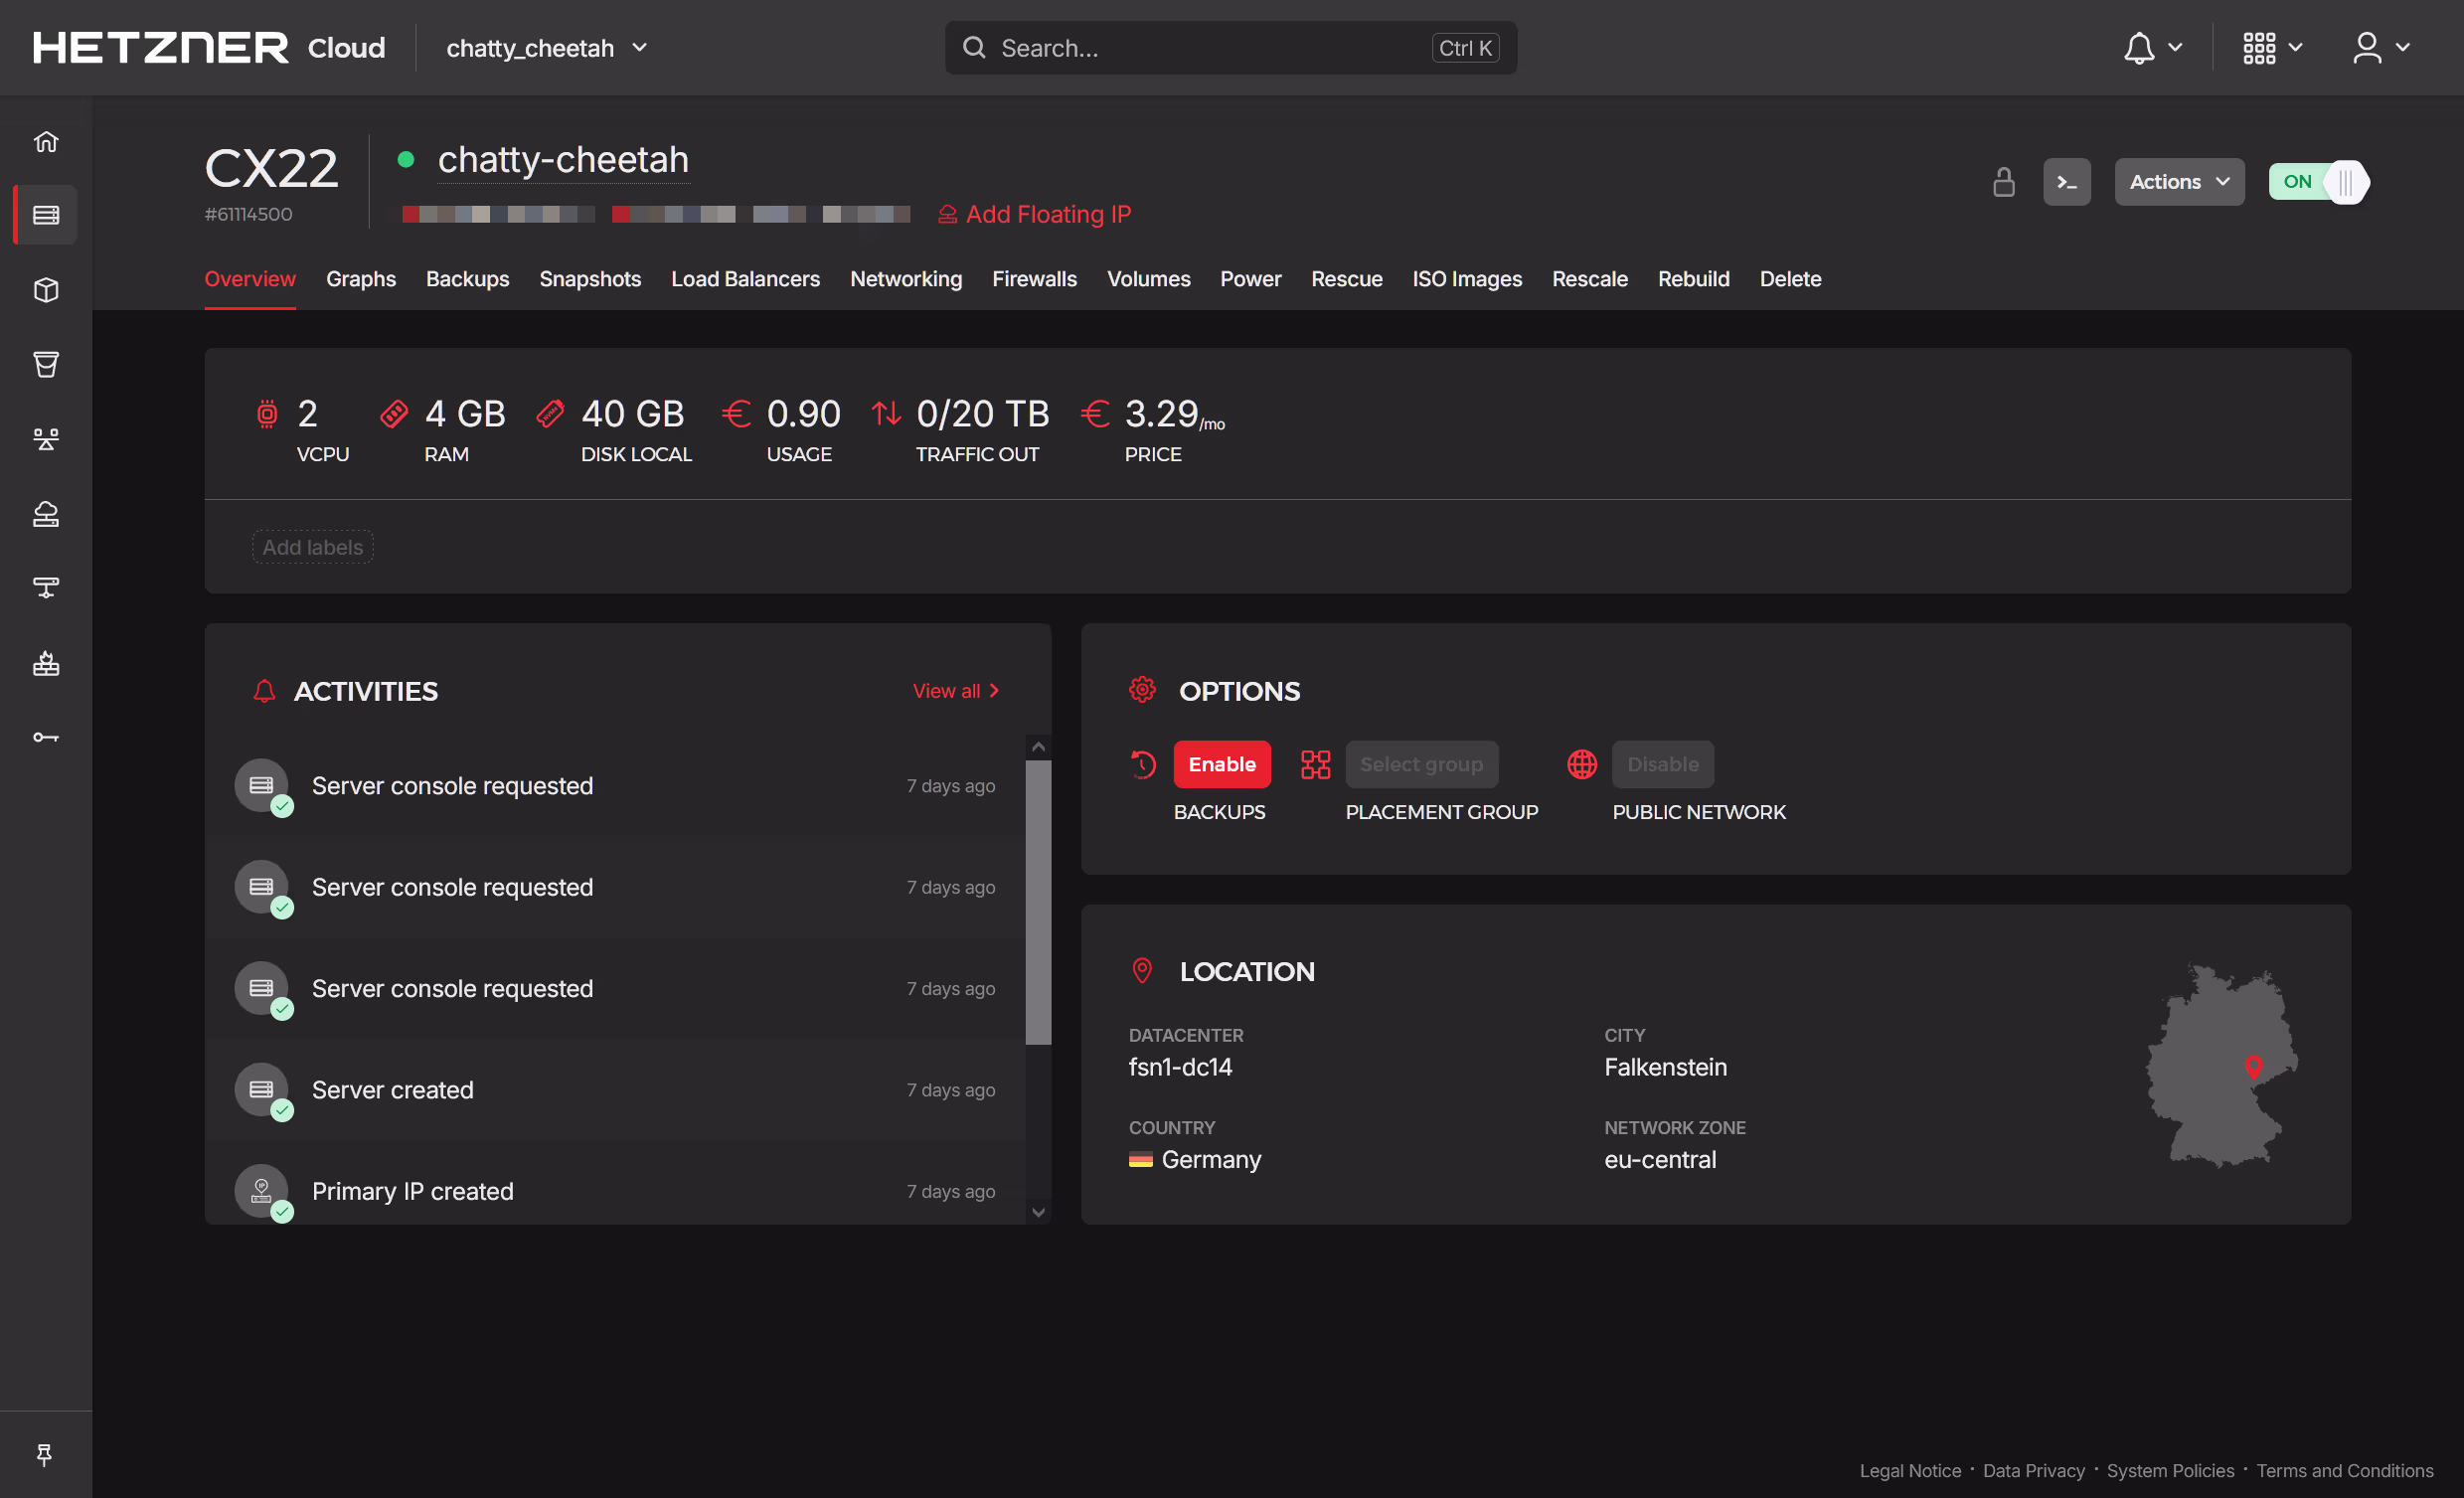
Task: Open Floating IPs icon in sidebar
Action: 46,514
